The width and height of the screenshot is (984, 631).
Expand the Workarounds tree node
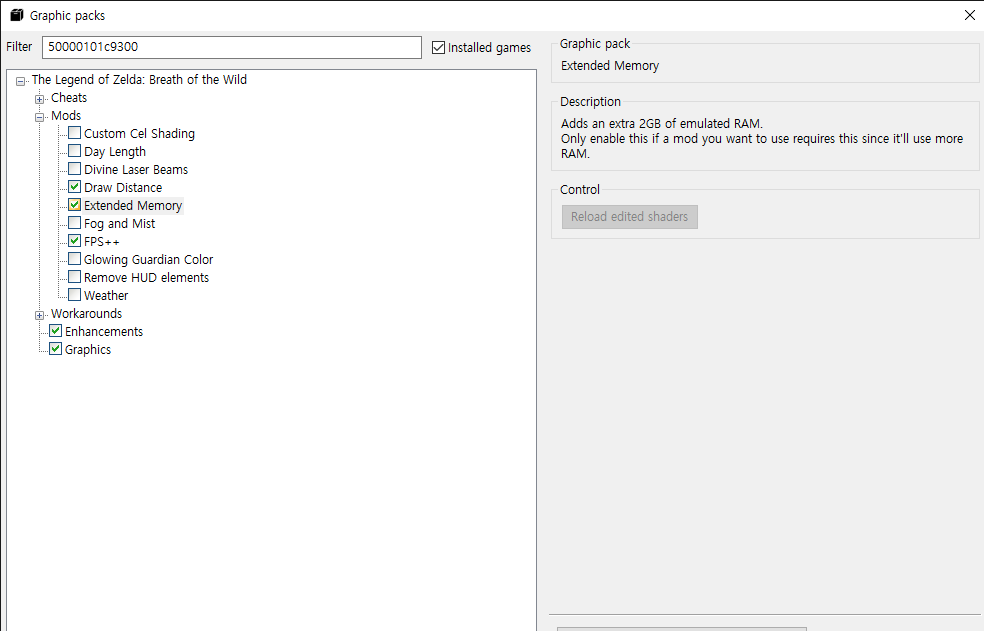tap(40, 315)
